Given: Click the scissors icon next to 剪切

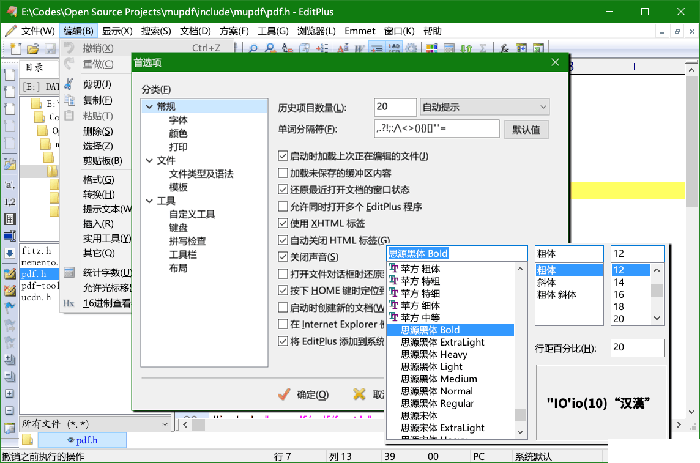Looking at the screenshot, I should [69, 83].
